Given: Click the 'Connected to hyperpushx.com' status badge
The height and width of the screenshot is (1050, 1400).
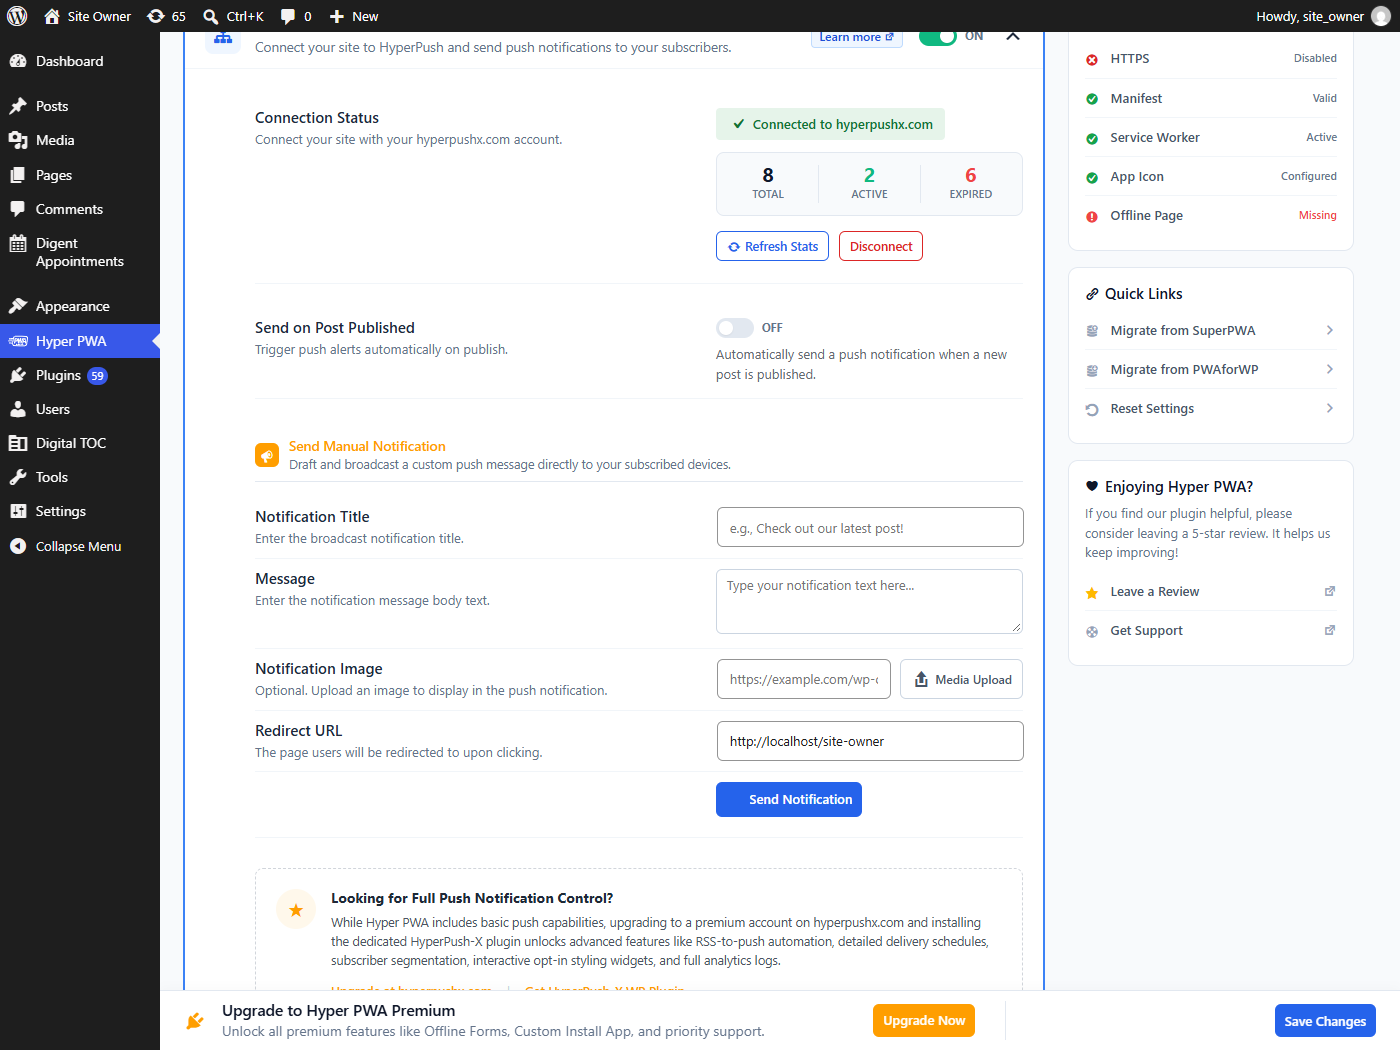Looking at the screenshot, I should [x=830, y=124].
